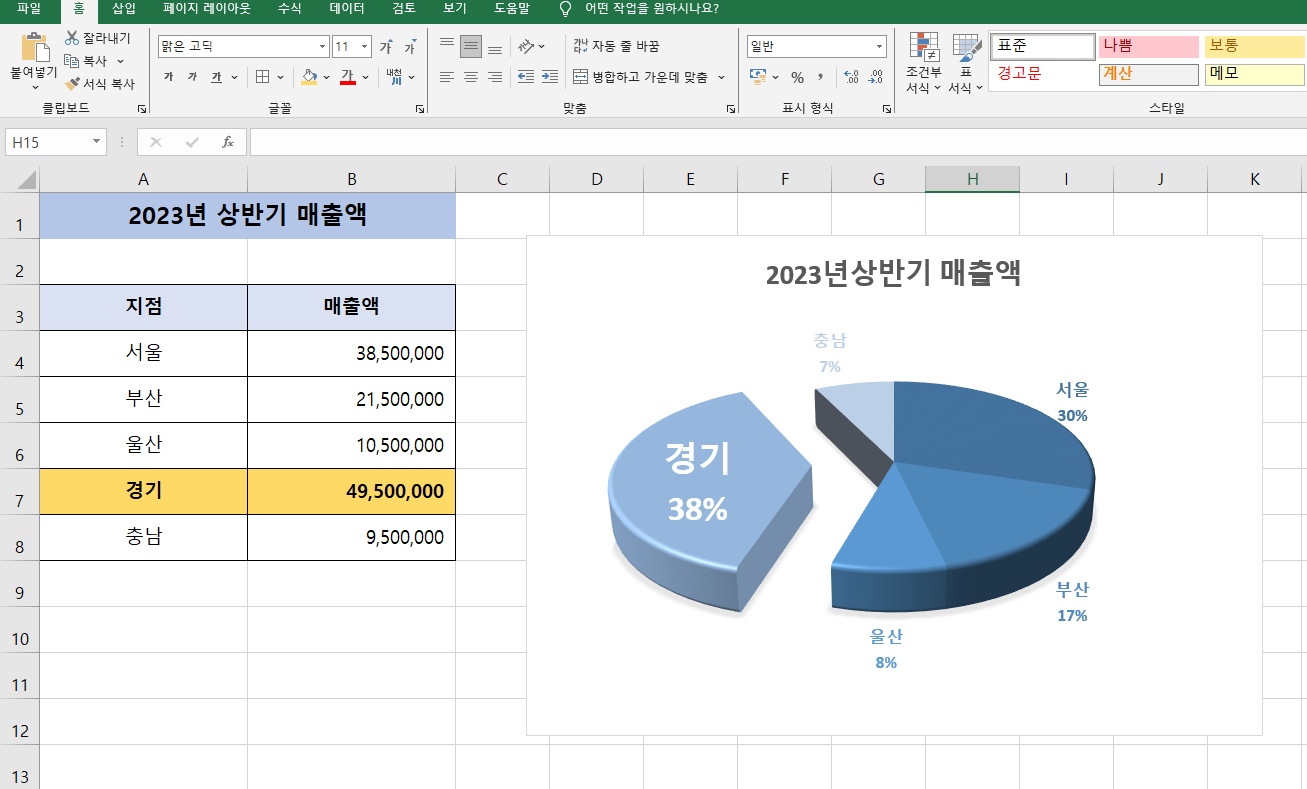Screen dimensions: 1307x789
Task: Decrease font size with small 가 icon
Action: click(410, 47)
